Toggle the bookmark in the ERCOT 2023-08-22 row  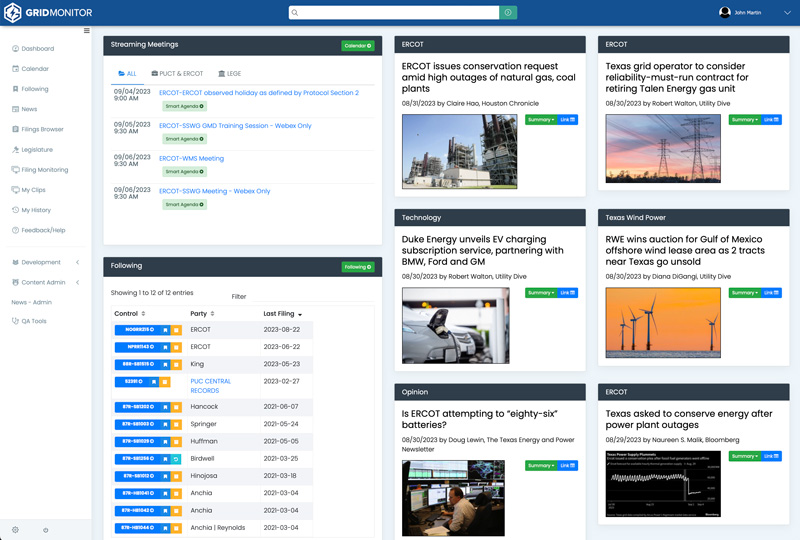coord(165,330)
